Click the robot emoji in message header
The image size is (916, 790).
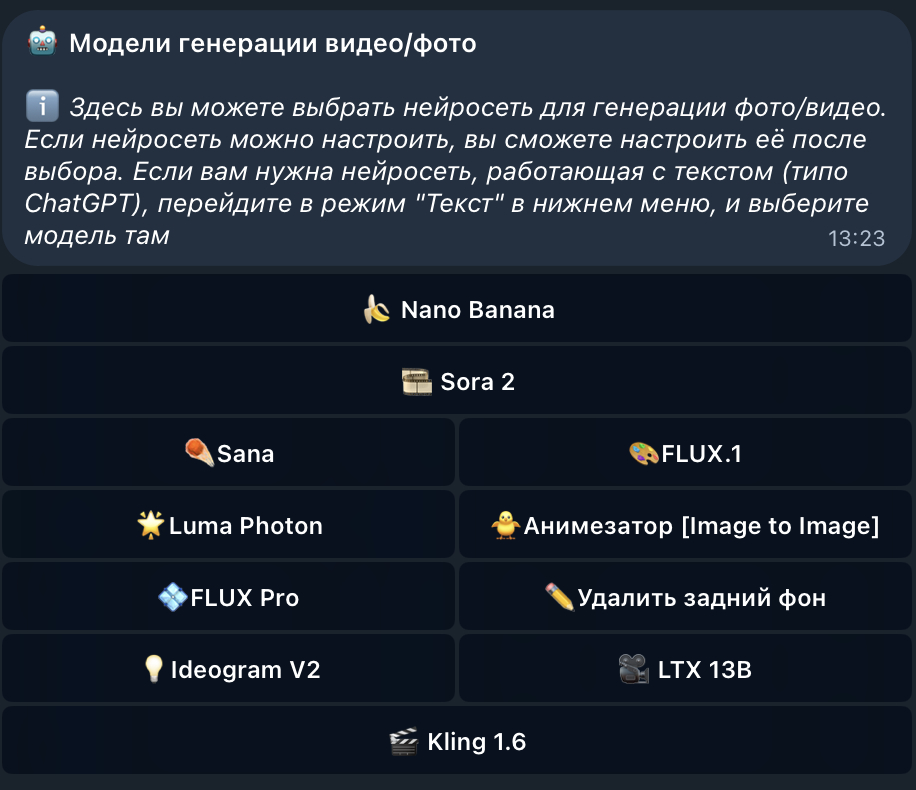click(x=42, y=43)
